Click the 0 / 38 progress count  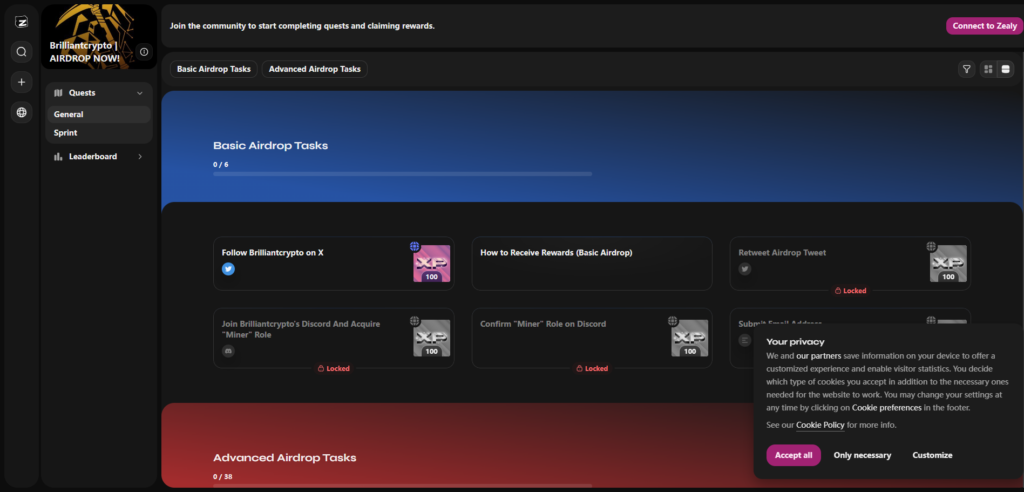click(x=223, y=476)
